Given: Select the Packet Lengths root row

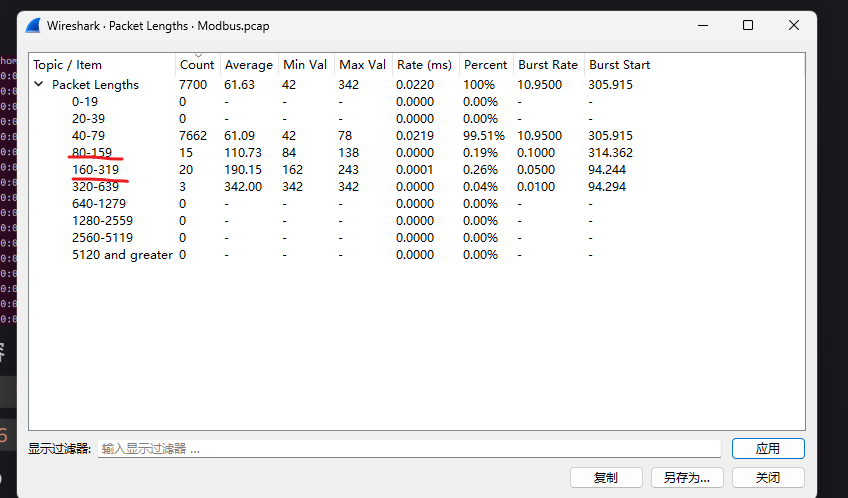Looking at the screenshot, I should click(416, 85).
